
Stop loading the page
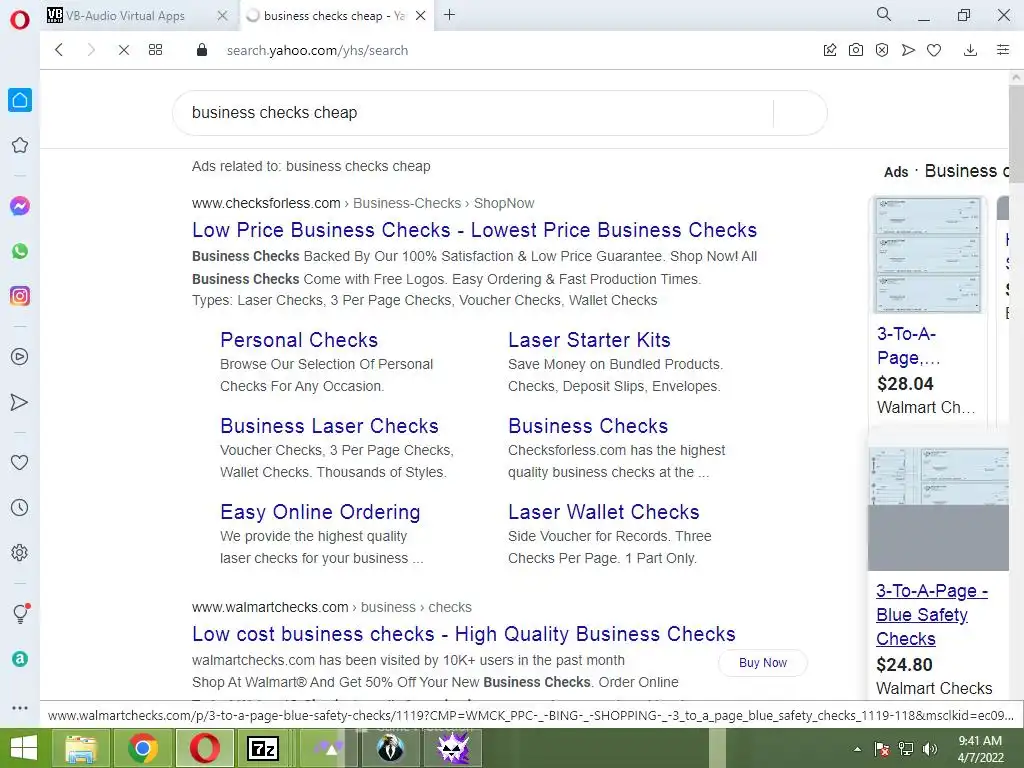pyautogui.click(x=123, y=50)
